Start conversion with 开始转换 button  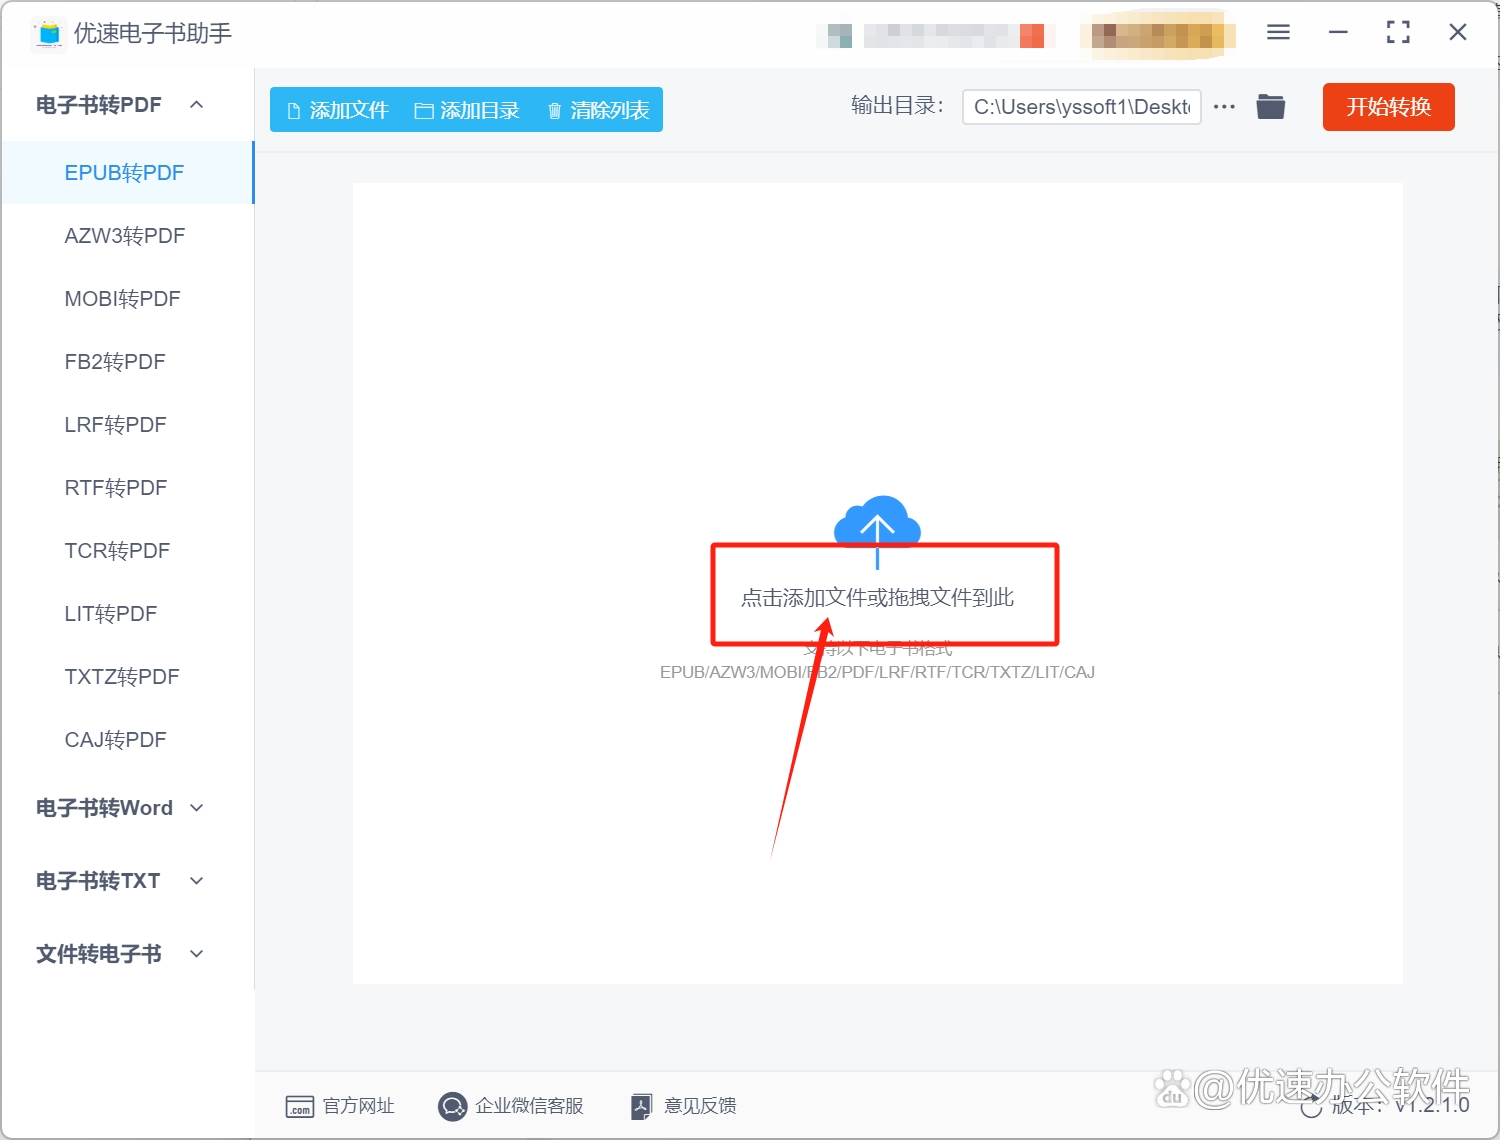coord(1388,107)
